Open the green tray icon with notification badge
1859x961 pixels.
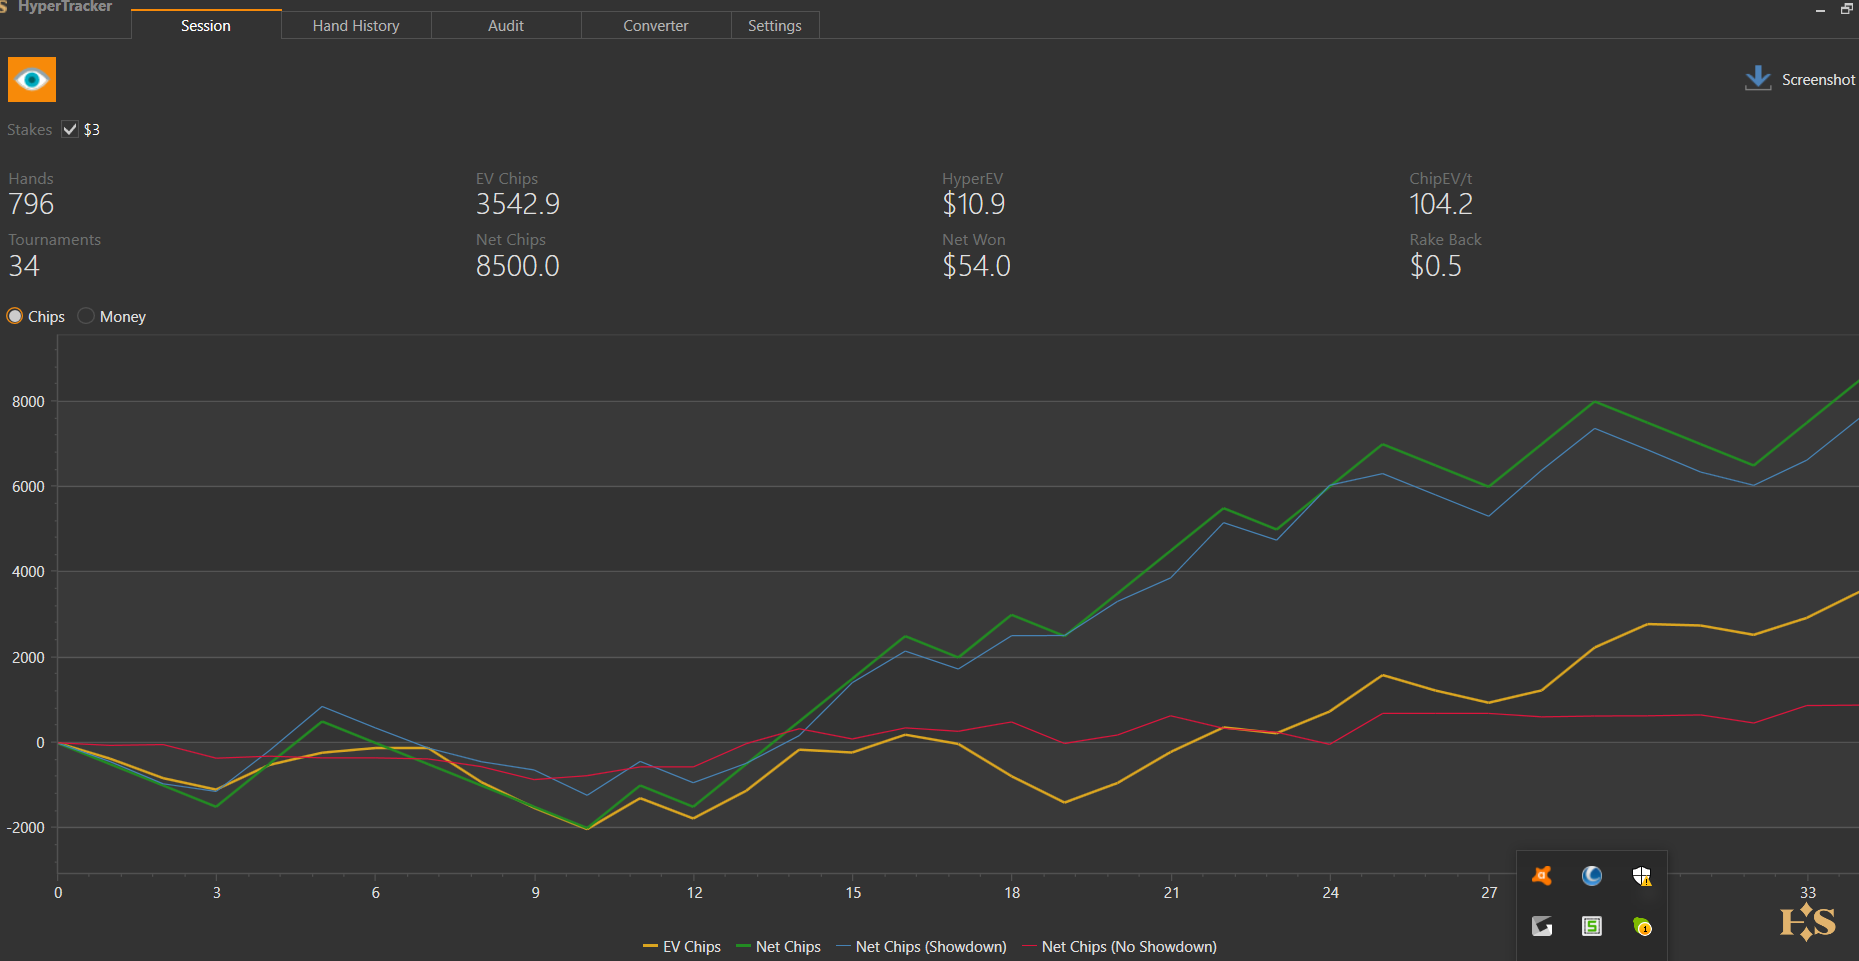tap(1642, 926)
